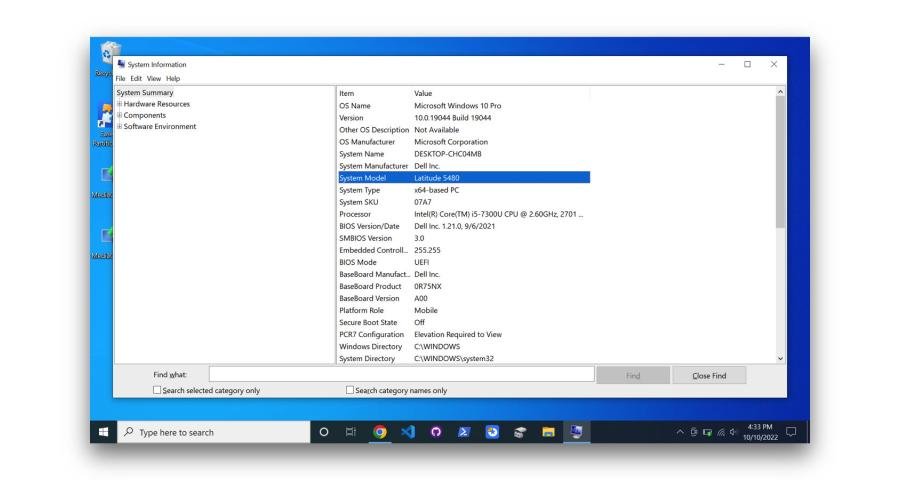The width and height of the screenshot is (900, 480).
Task: Select the BaseBoard Version row
Action: (464, 299)
